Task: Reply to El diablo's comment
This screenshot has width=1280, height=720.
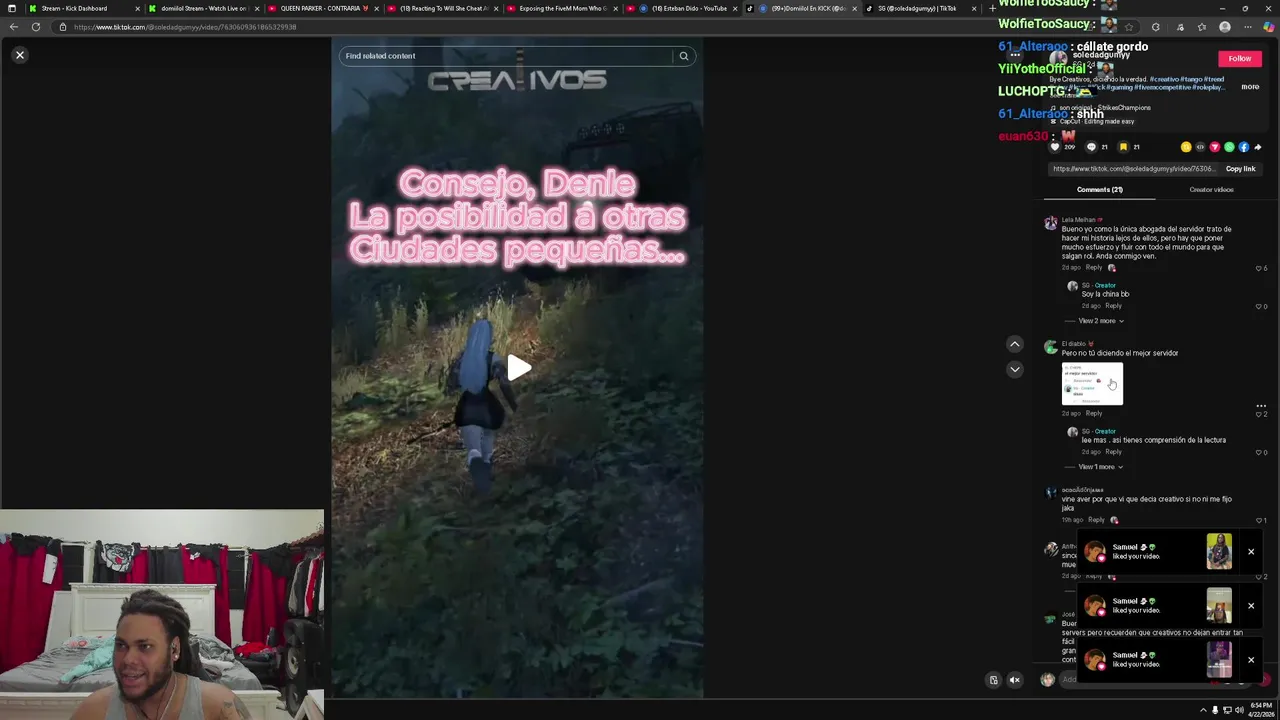Action: (1094, 414)
